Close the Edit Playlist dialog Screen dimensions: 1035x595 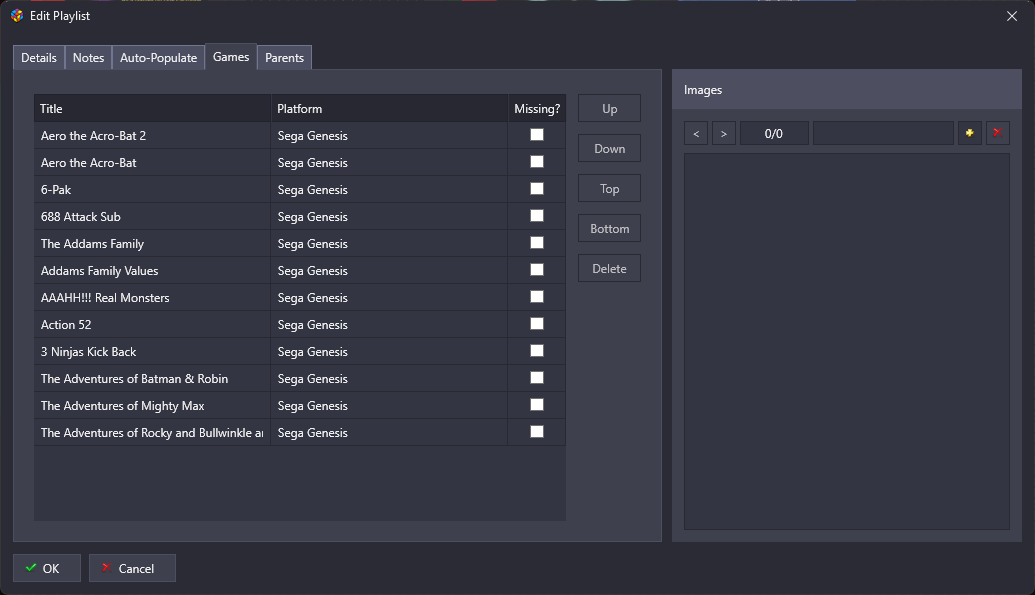[1011, 16]
